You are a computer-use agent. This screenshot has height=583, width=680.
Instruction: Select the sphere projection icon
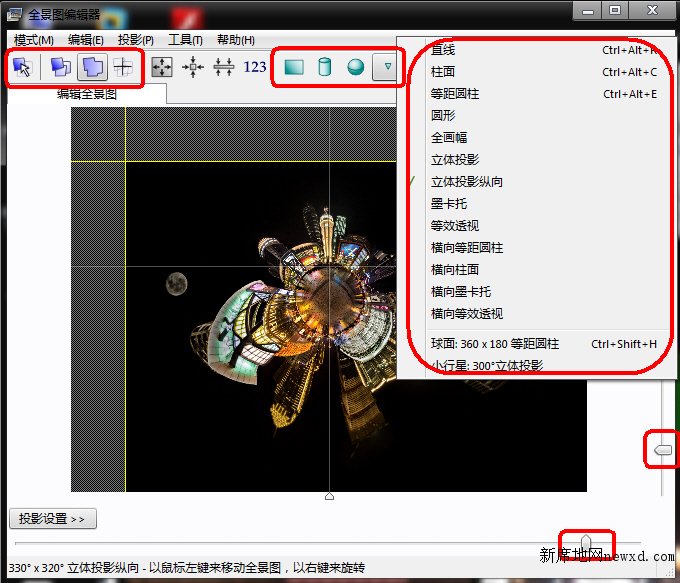click(x=355, y=67)
